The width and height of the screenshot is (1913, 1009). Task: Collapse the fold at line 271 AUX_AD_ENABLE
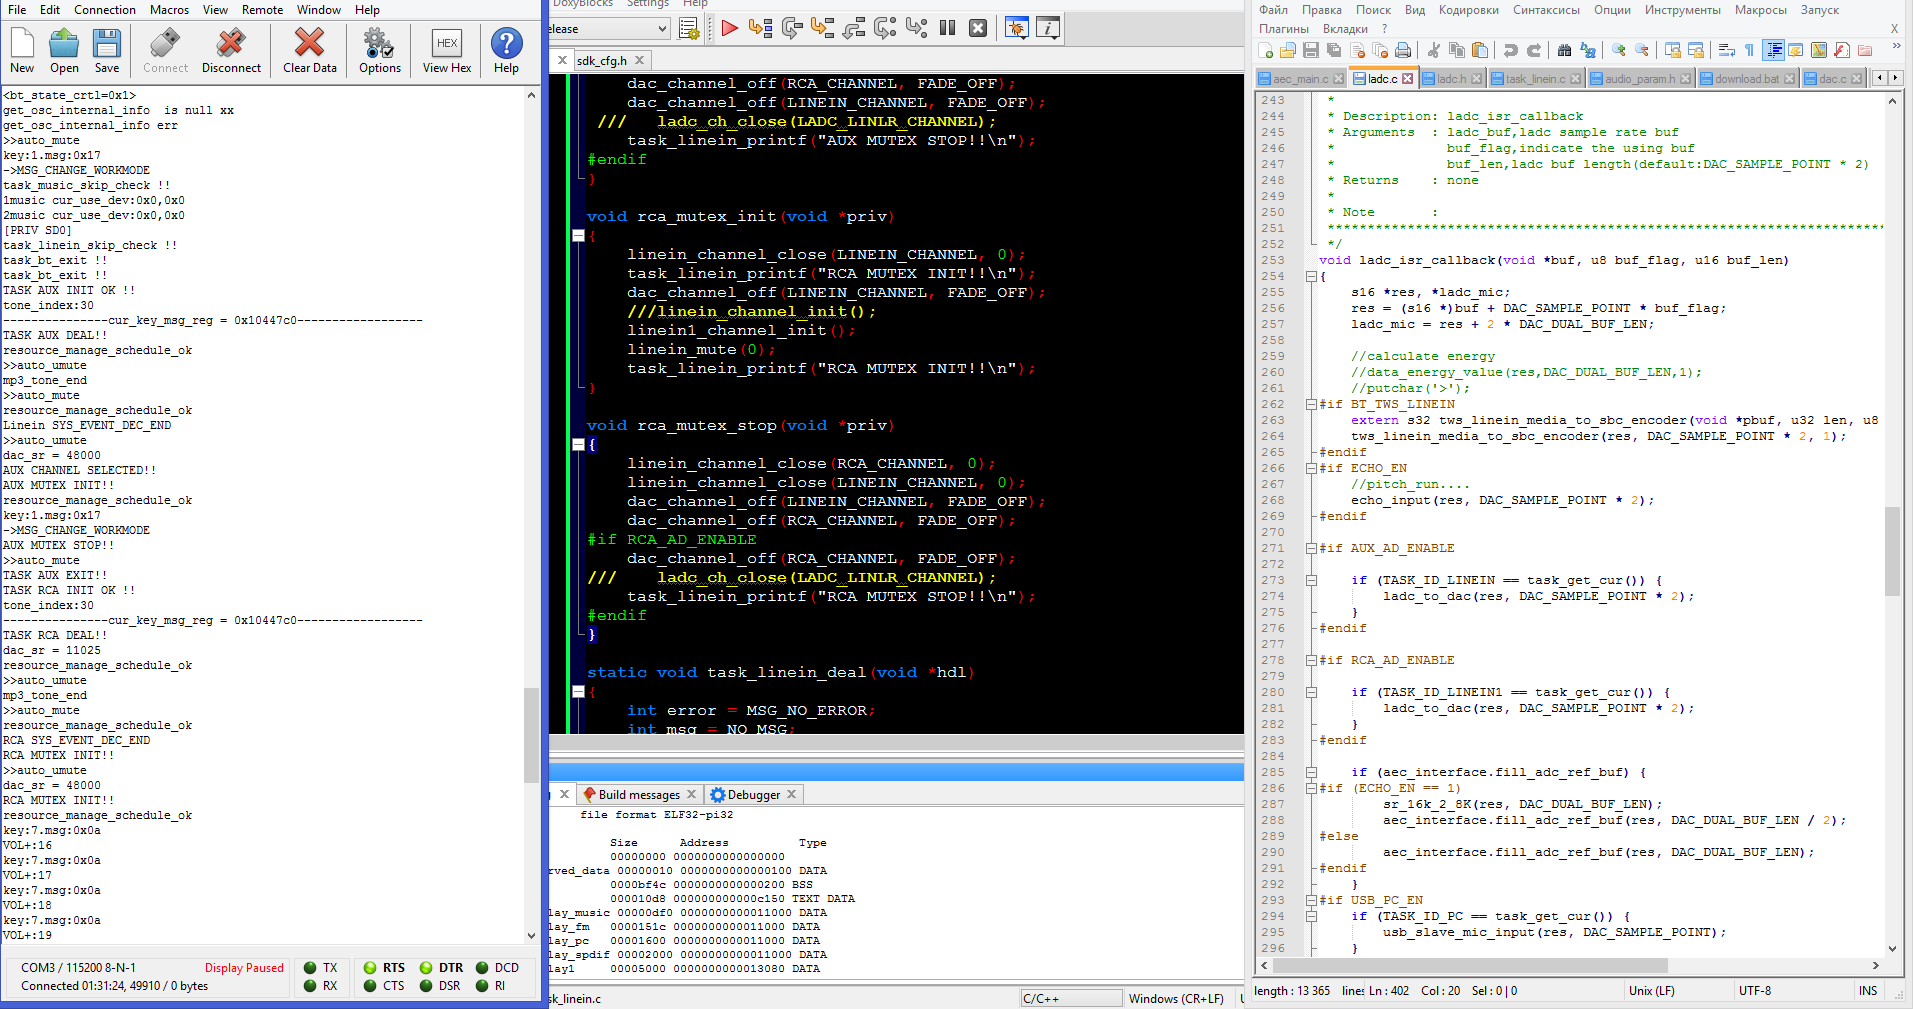coord(1310,549)
